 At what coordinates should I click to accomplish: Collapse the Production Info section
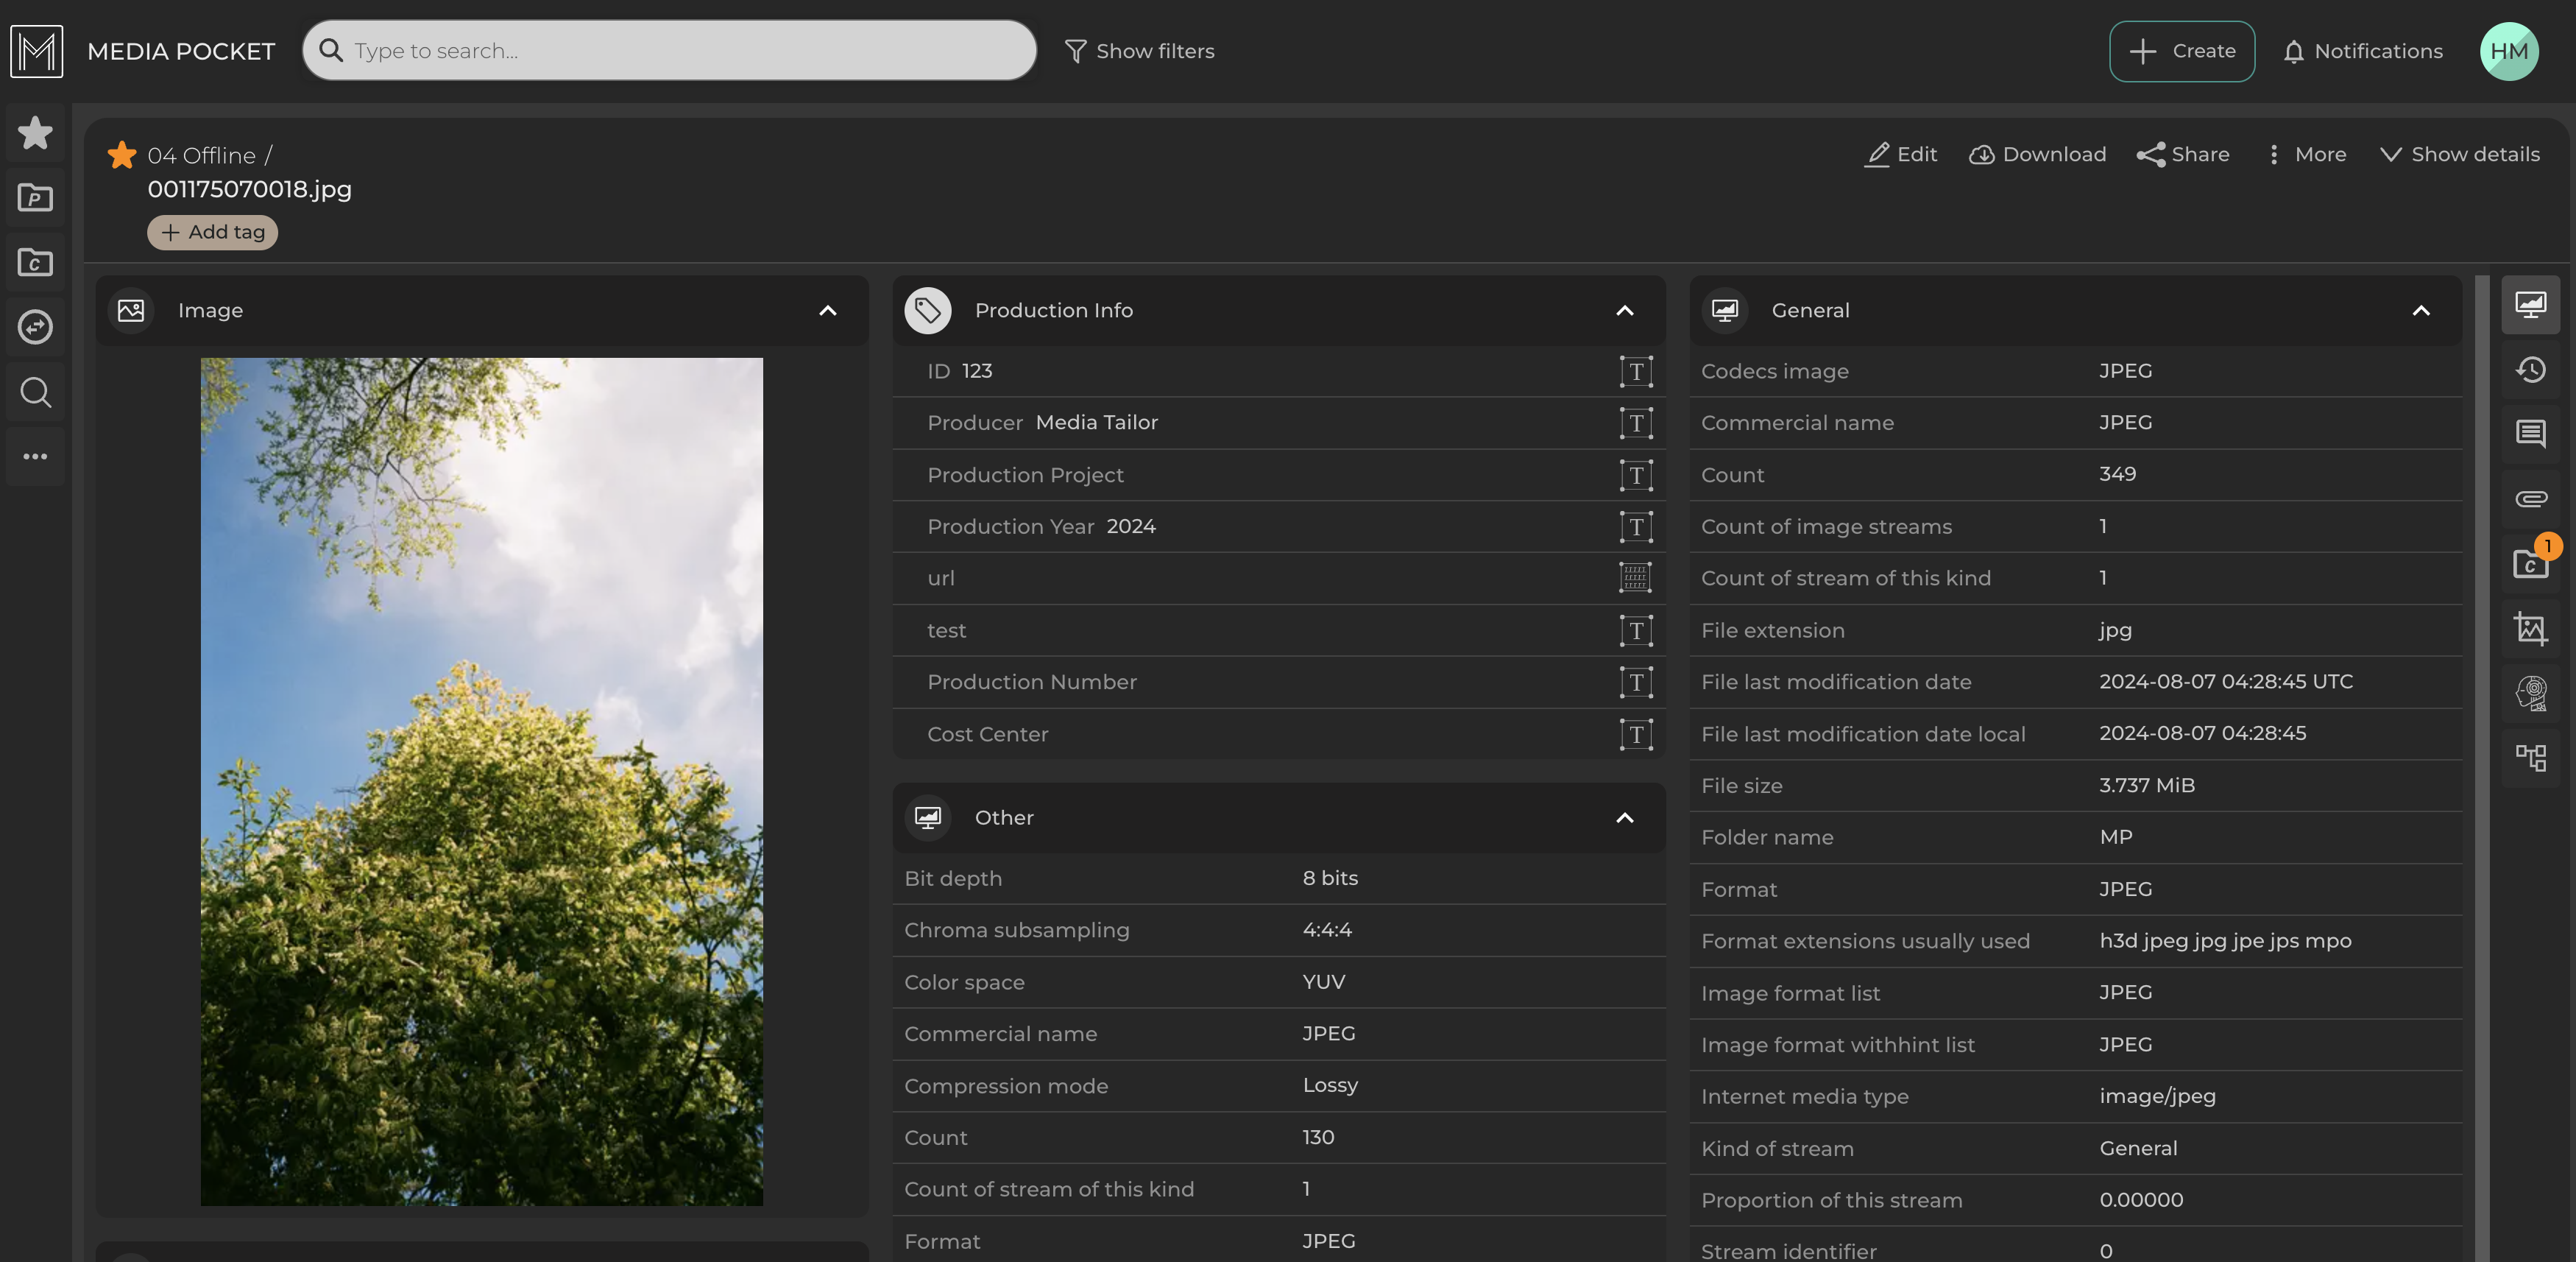pos(1624,311)
